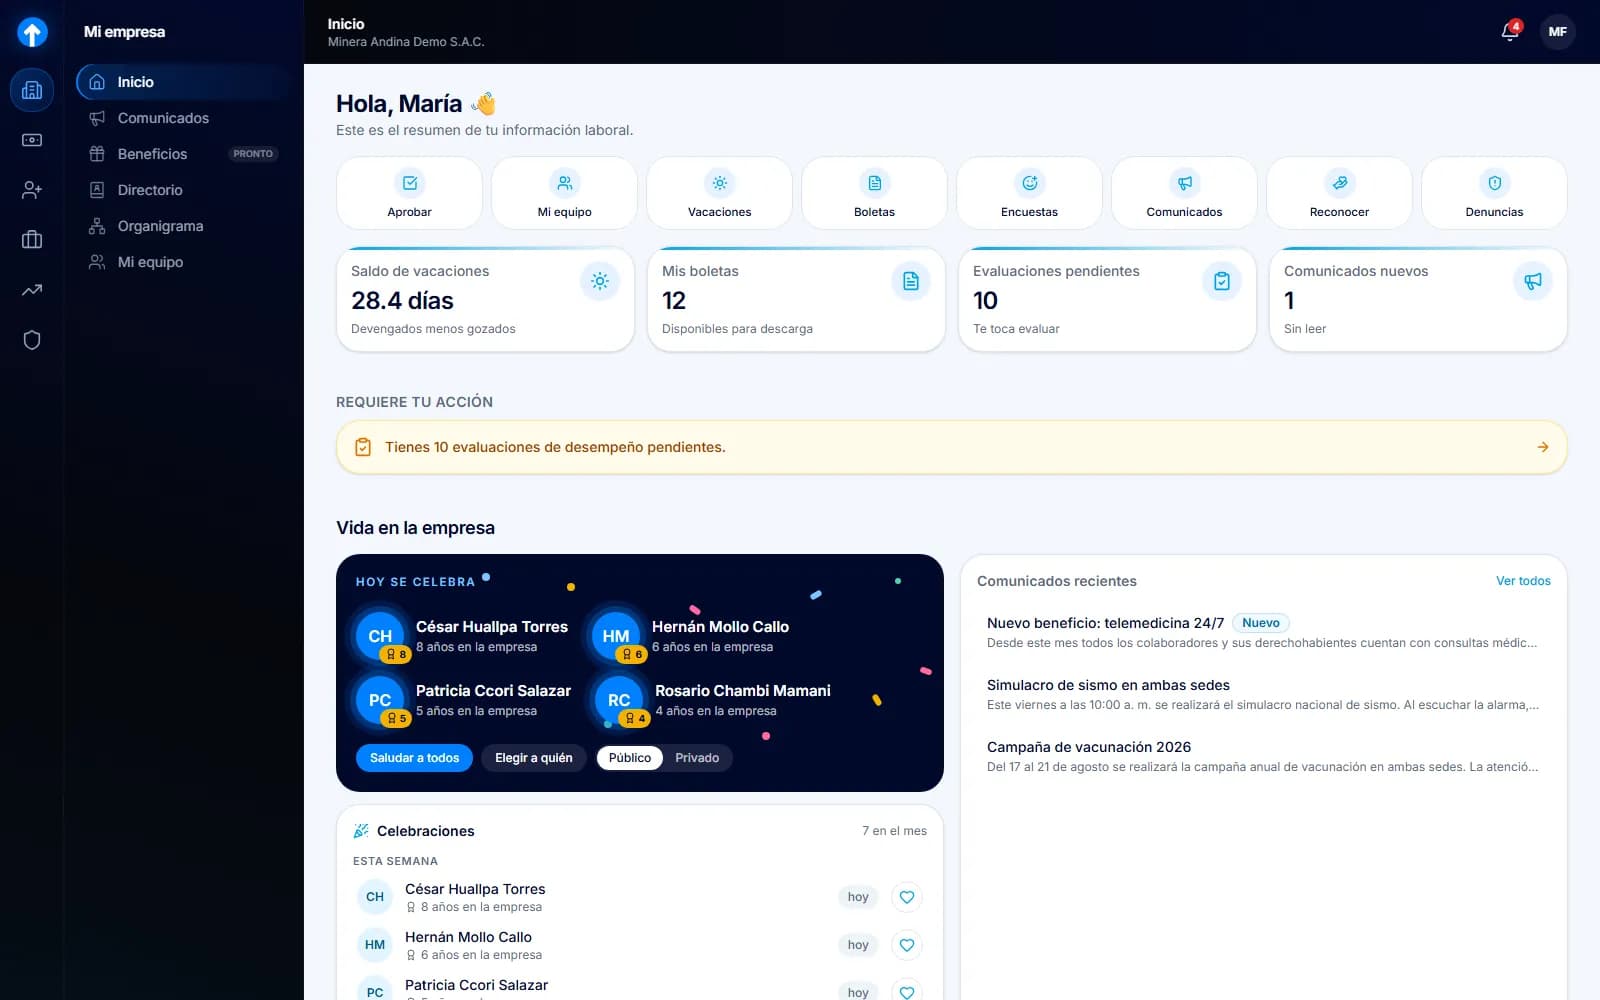
Task: Open the Comunicados quick action tile
Action: point(1184,193)
